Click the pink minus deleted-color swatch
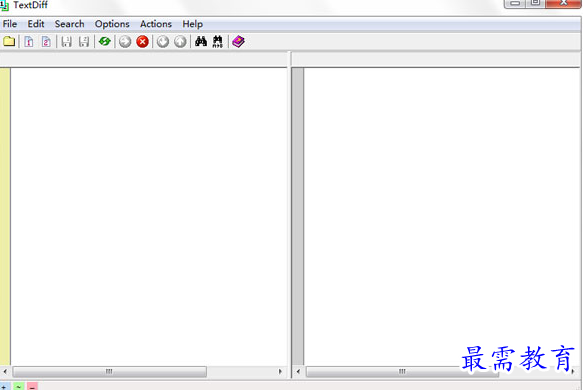The image size is (583, 390). coord(32,386)
